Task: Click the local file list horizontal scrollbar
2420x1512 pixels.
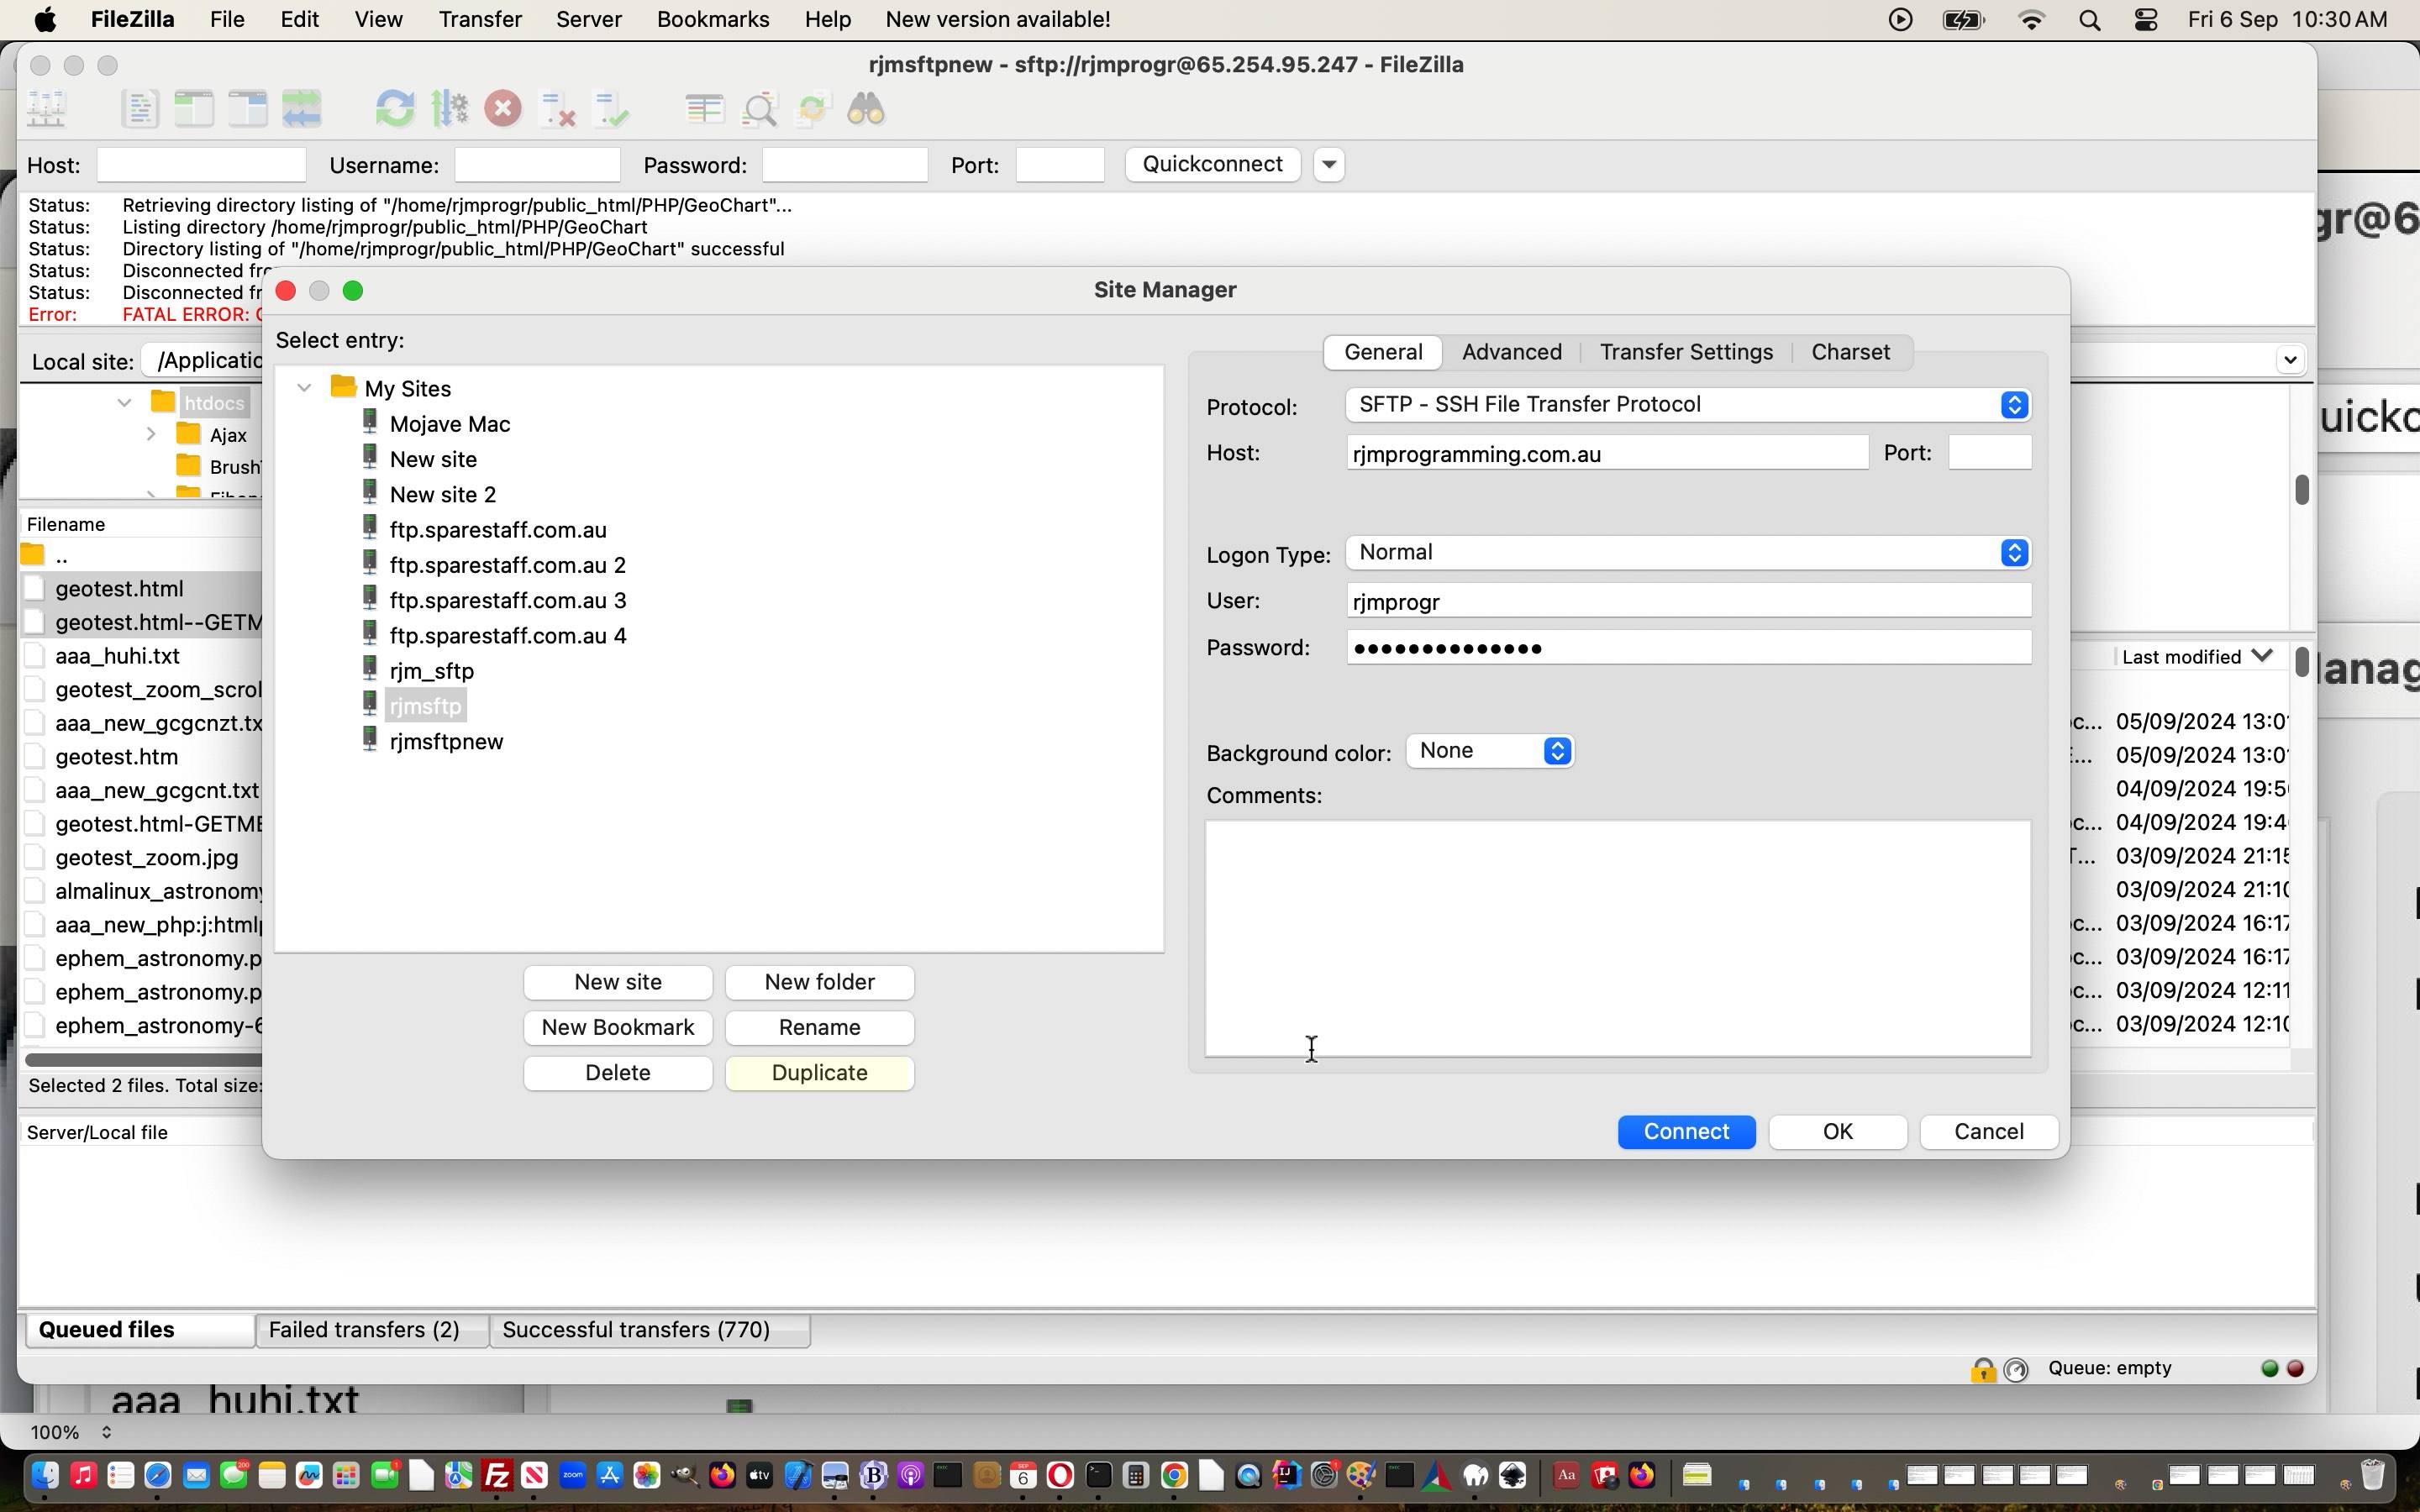Action: click(143, 1059)
